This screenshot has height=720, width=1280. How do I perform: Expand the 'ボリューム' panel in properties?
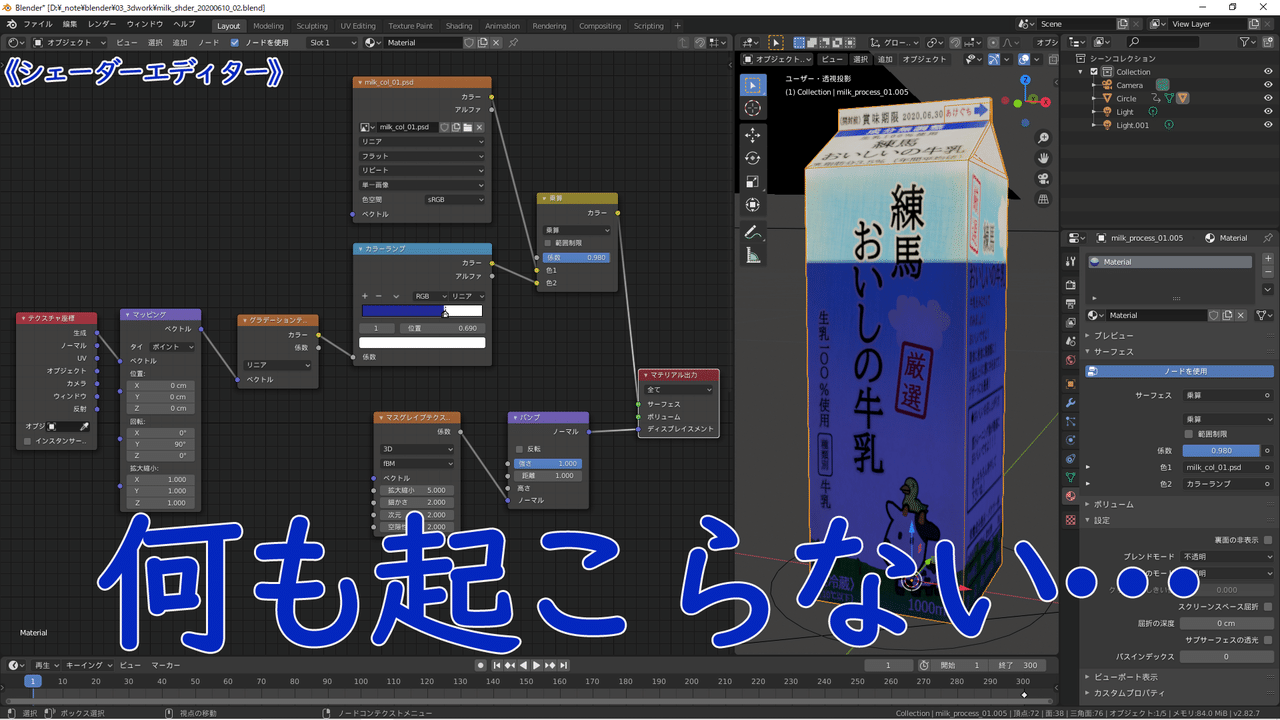click(1113, 504)
